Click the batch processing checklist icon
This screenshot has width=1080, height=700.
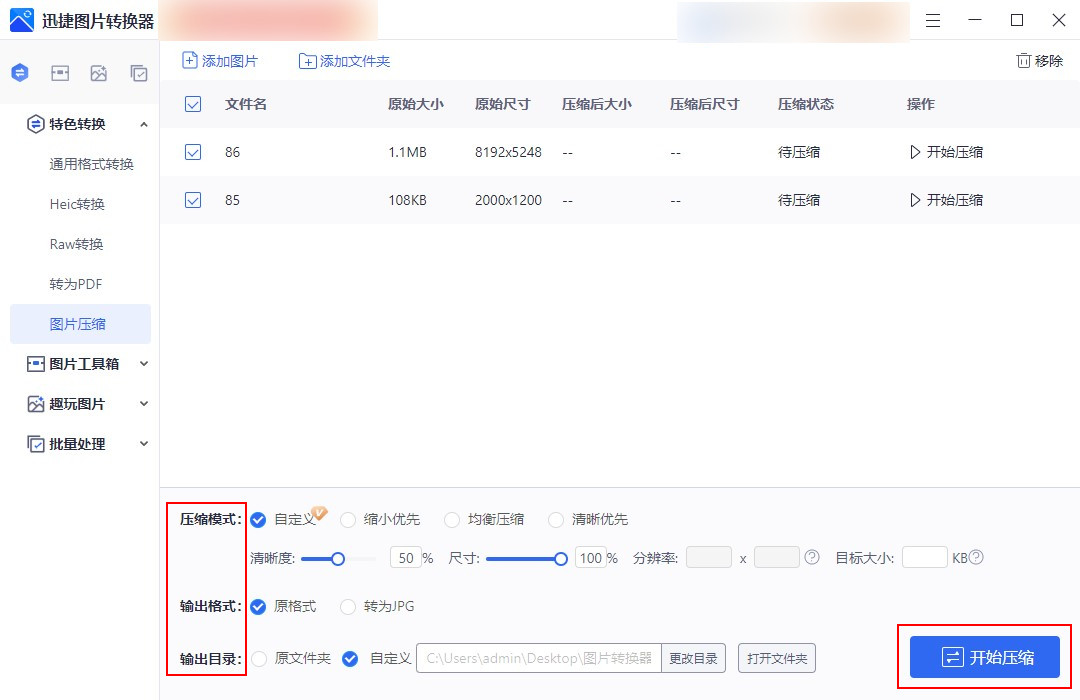(x=138, y=72)
